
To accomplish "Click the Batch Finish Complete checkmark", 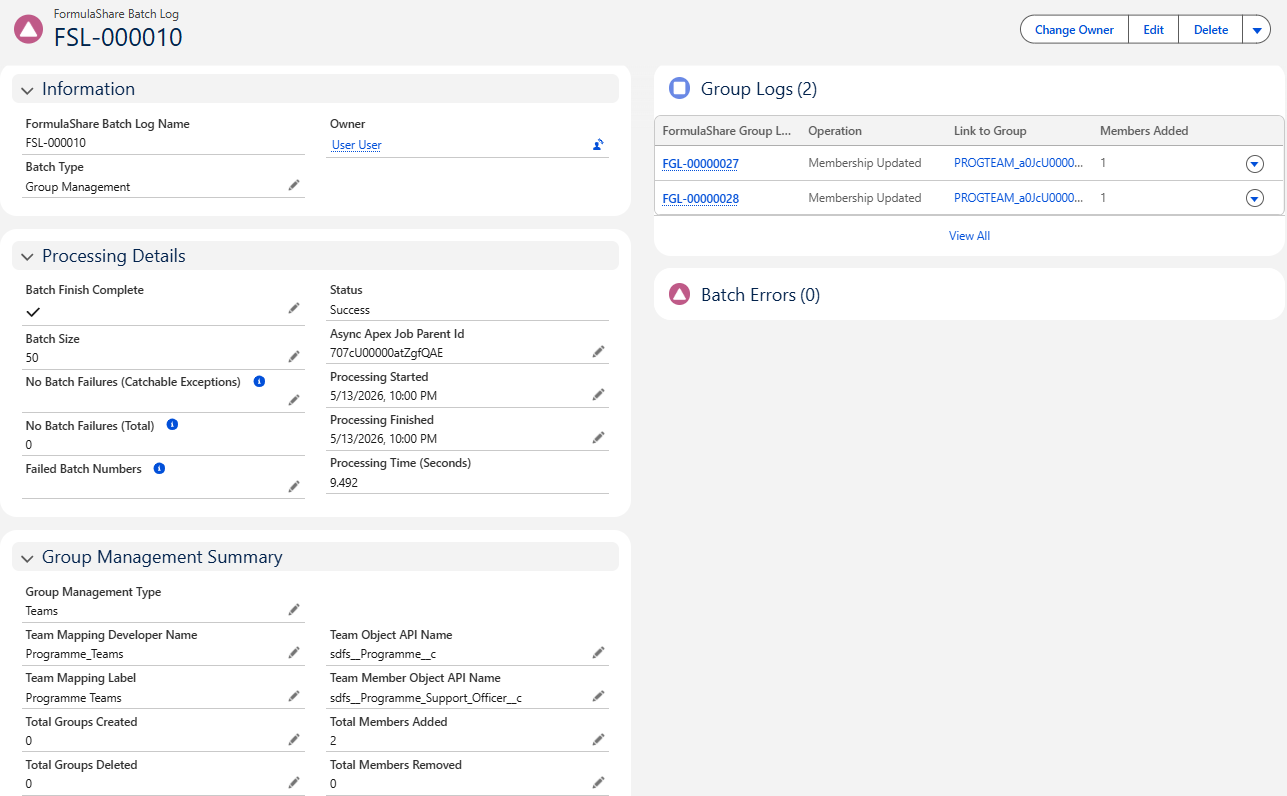I will point(33,311).
